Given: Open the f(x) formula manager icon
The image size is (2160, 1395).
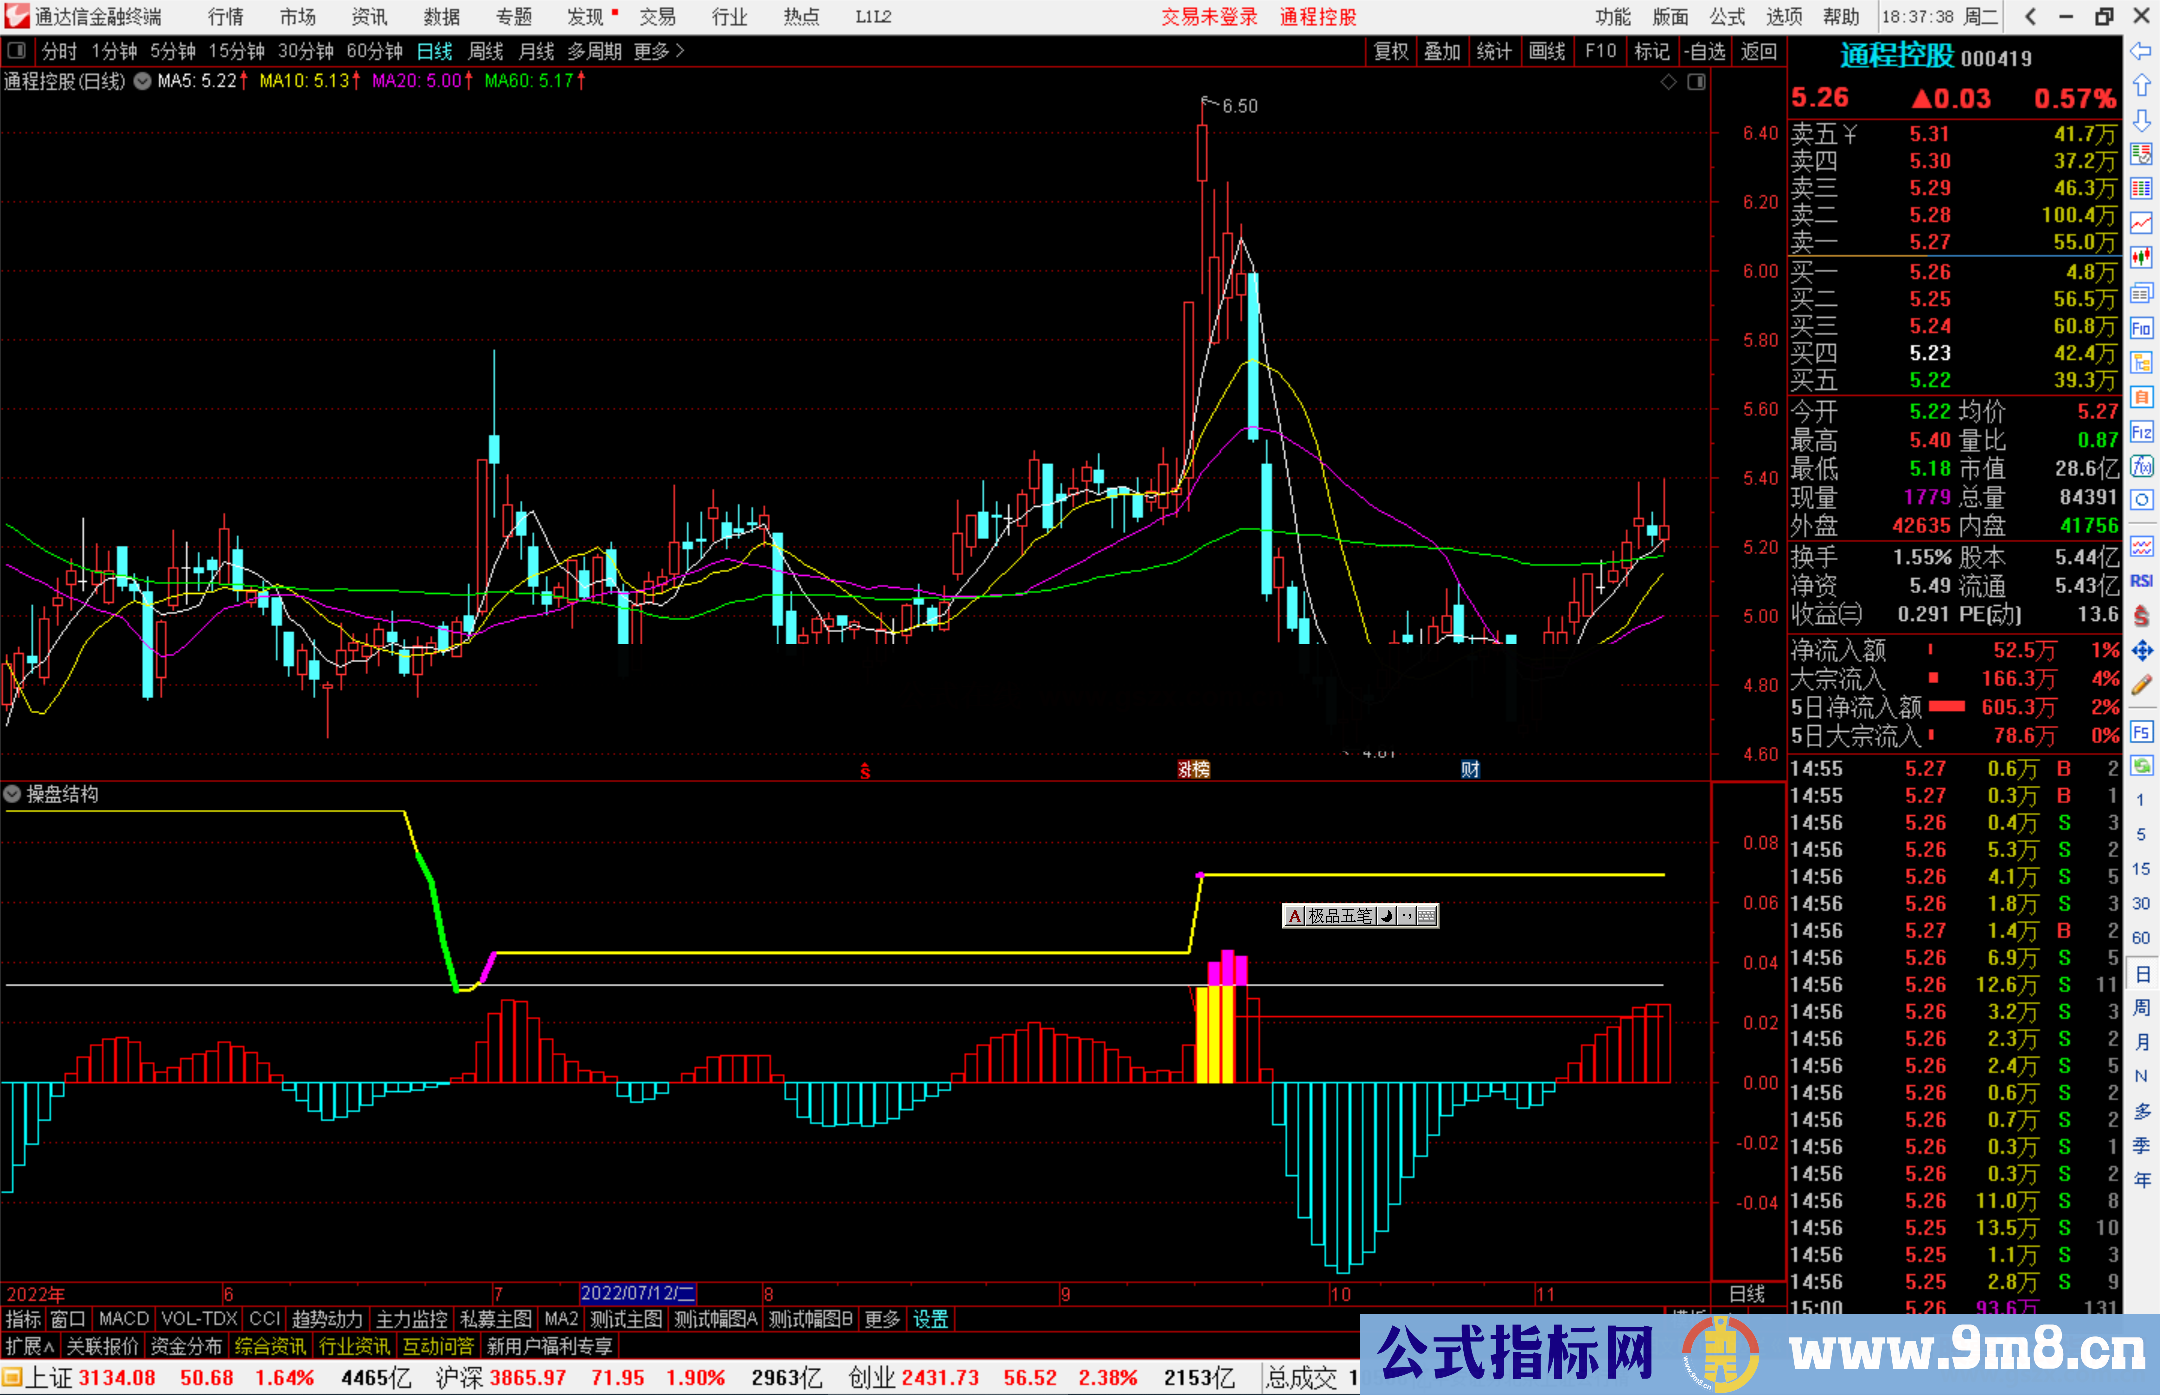Looking at the screenshot, I should coord(2141,466).
